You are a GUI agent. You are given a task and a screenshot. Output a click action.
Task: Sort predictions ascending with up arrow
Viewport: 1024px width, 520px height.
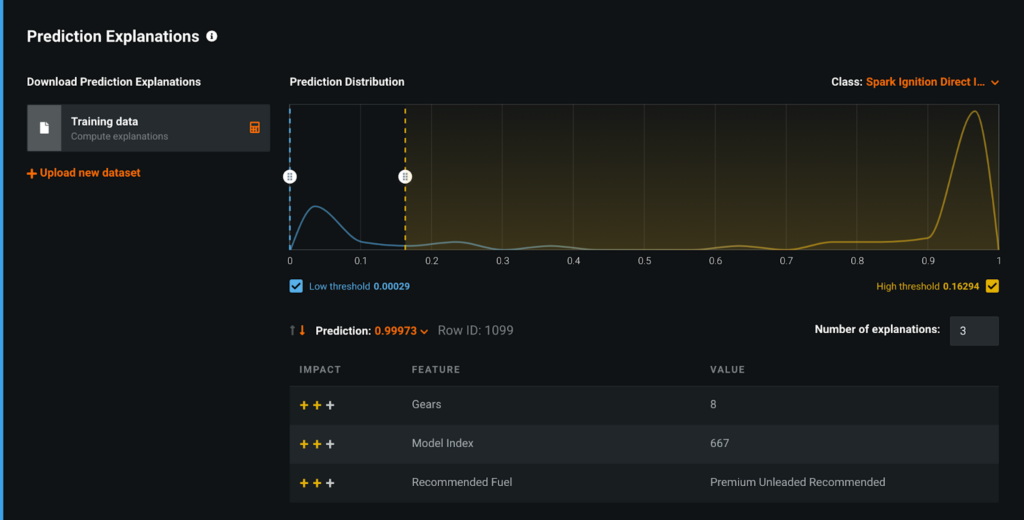point(293,331)
